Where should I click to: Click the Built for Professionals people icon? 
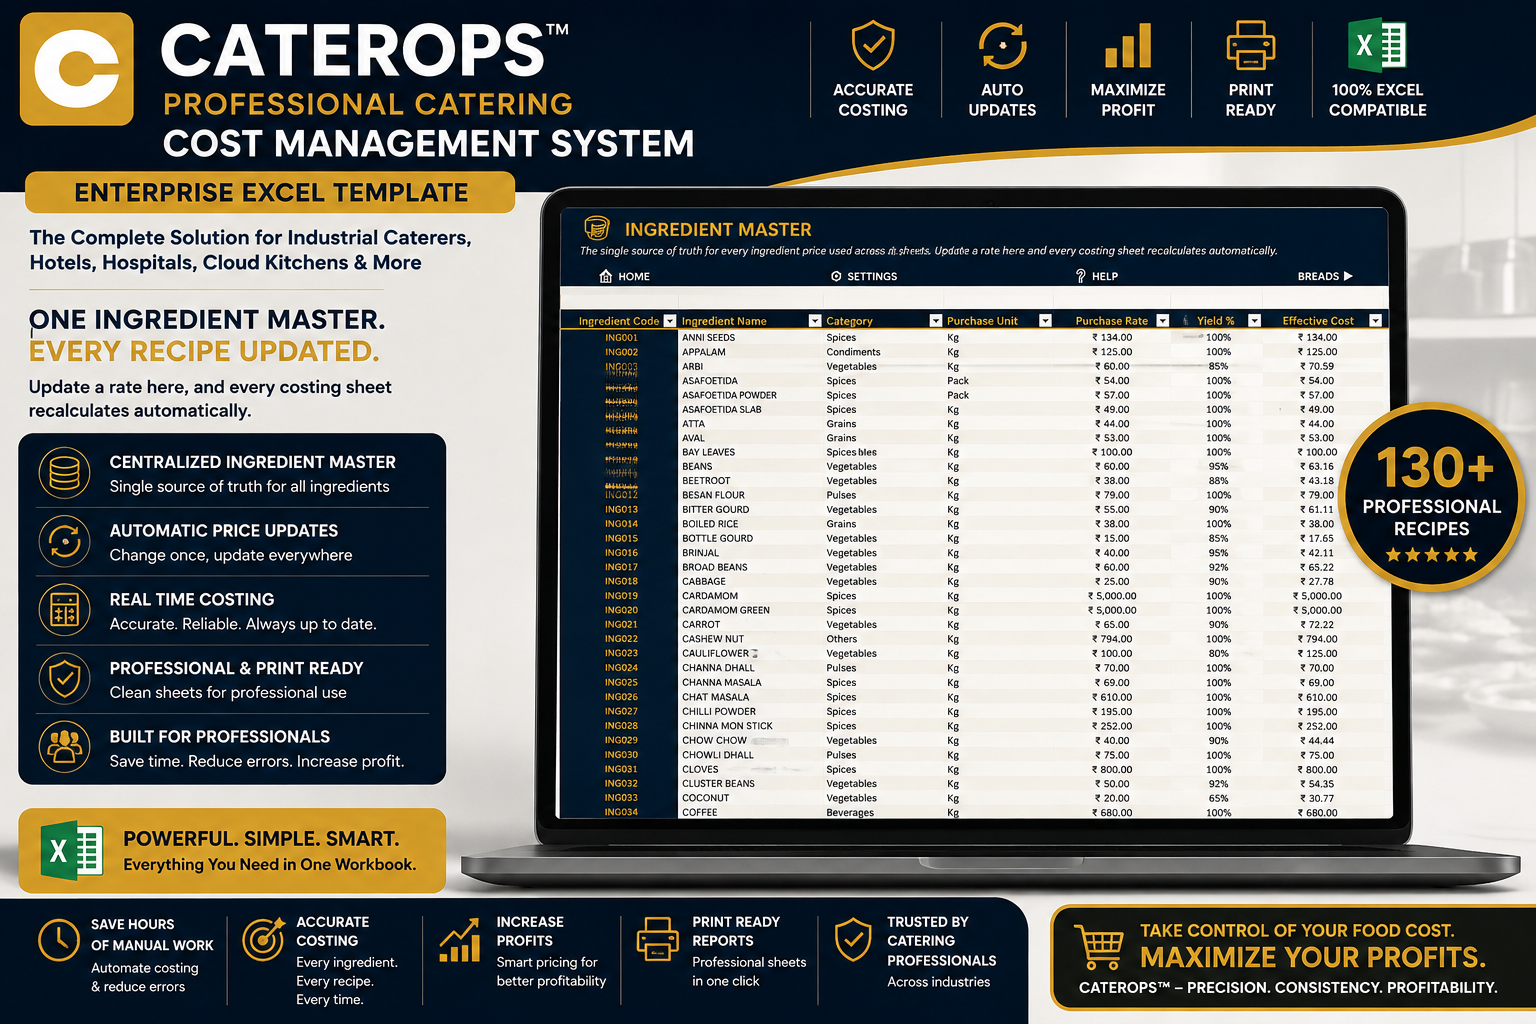click(65, 747)
